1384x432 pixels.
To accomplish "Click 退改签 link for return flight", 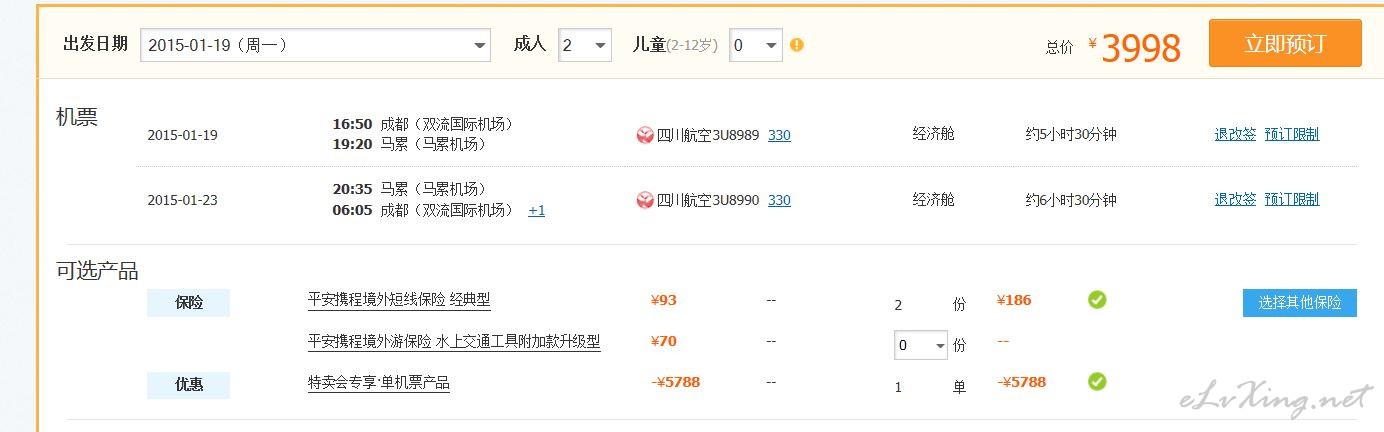I will (1235, 199).
